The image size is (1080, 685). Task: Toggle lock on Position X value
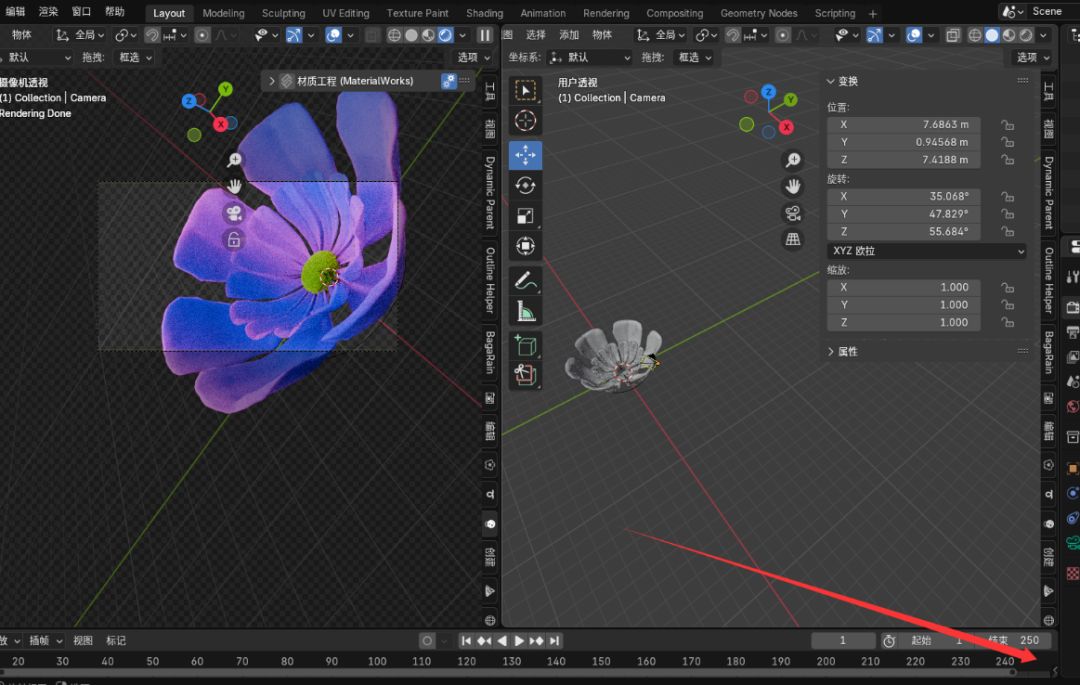[1007, 125]
